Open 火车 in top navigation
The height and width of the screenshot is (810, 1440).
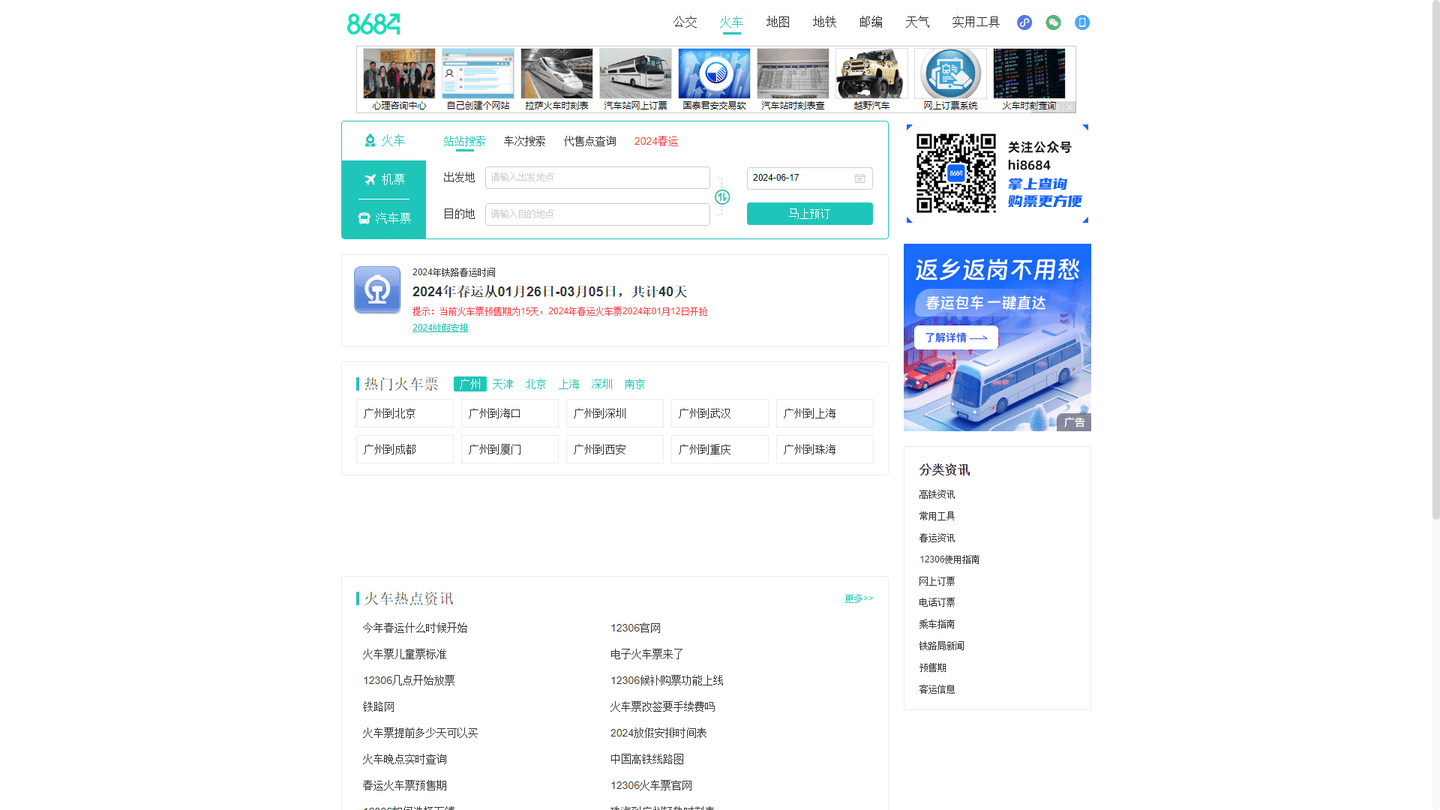click(731, 22)
